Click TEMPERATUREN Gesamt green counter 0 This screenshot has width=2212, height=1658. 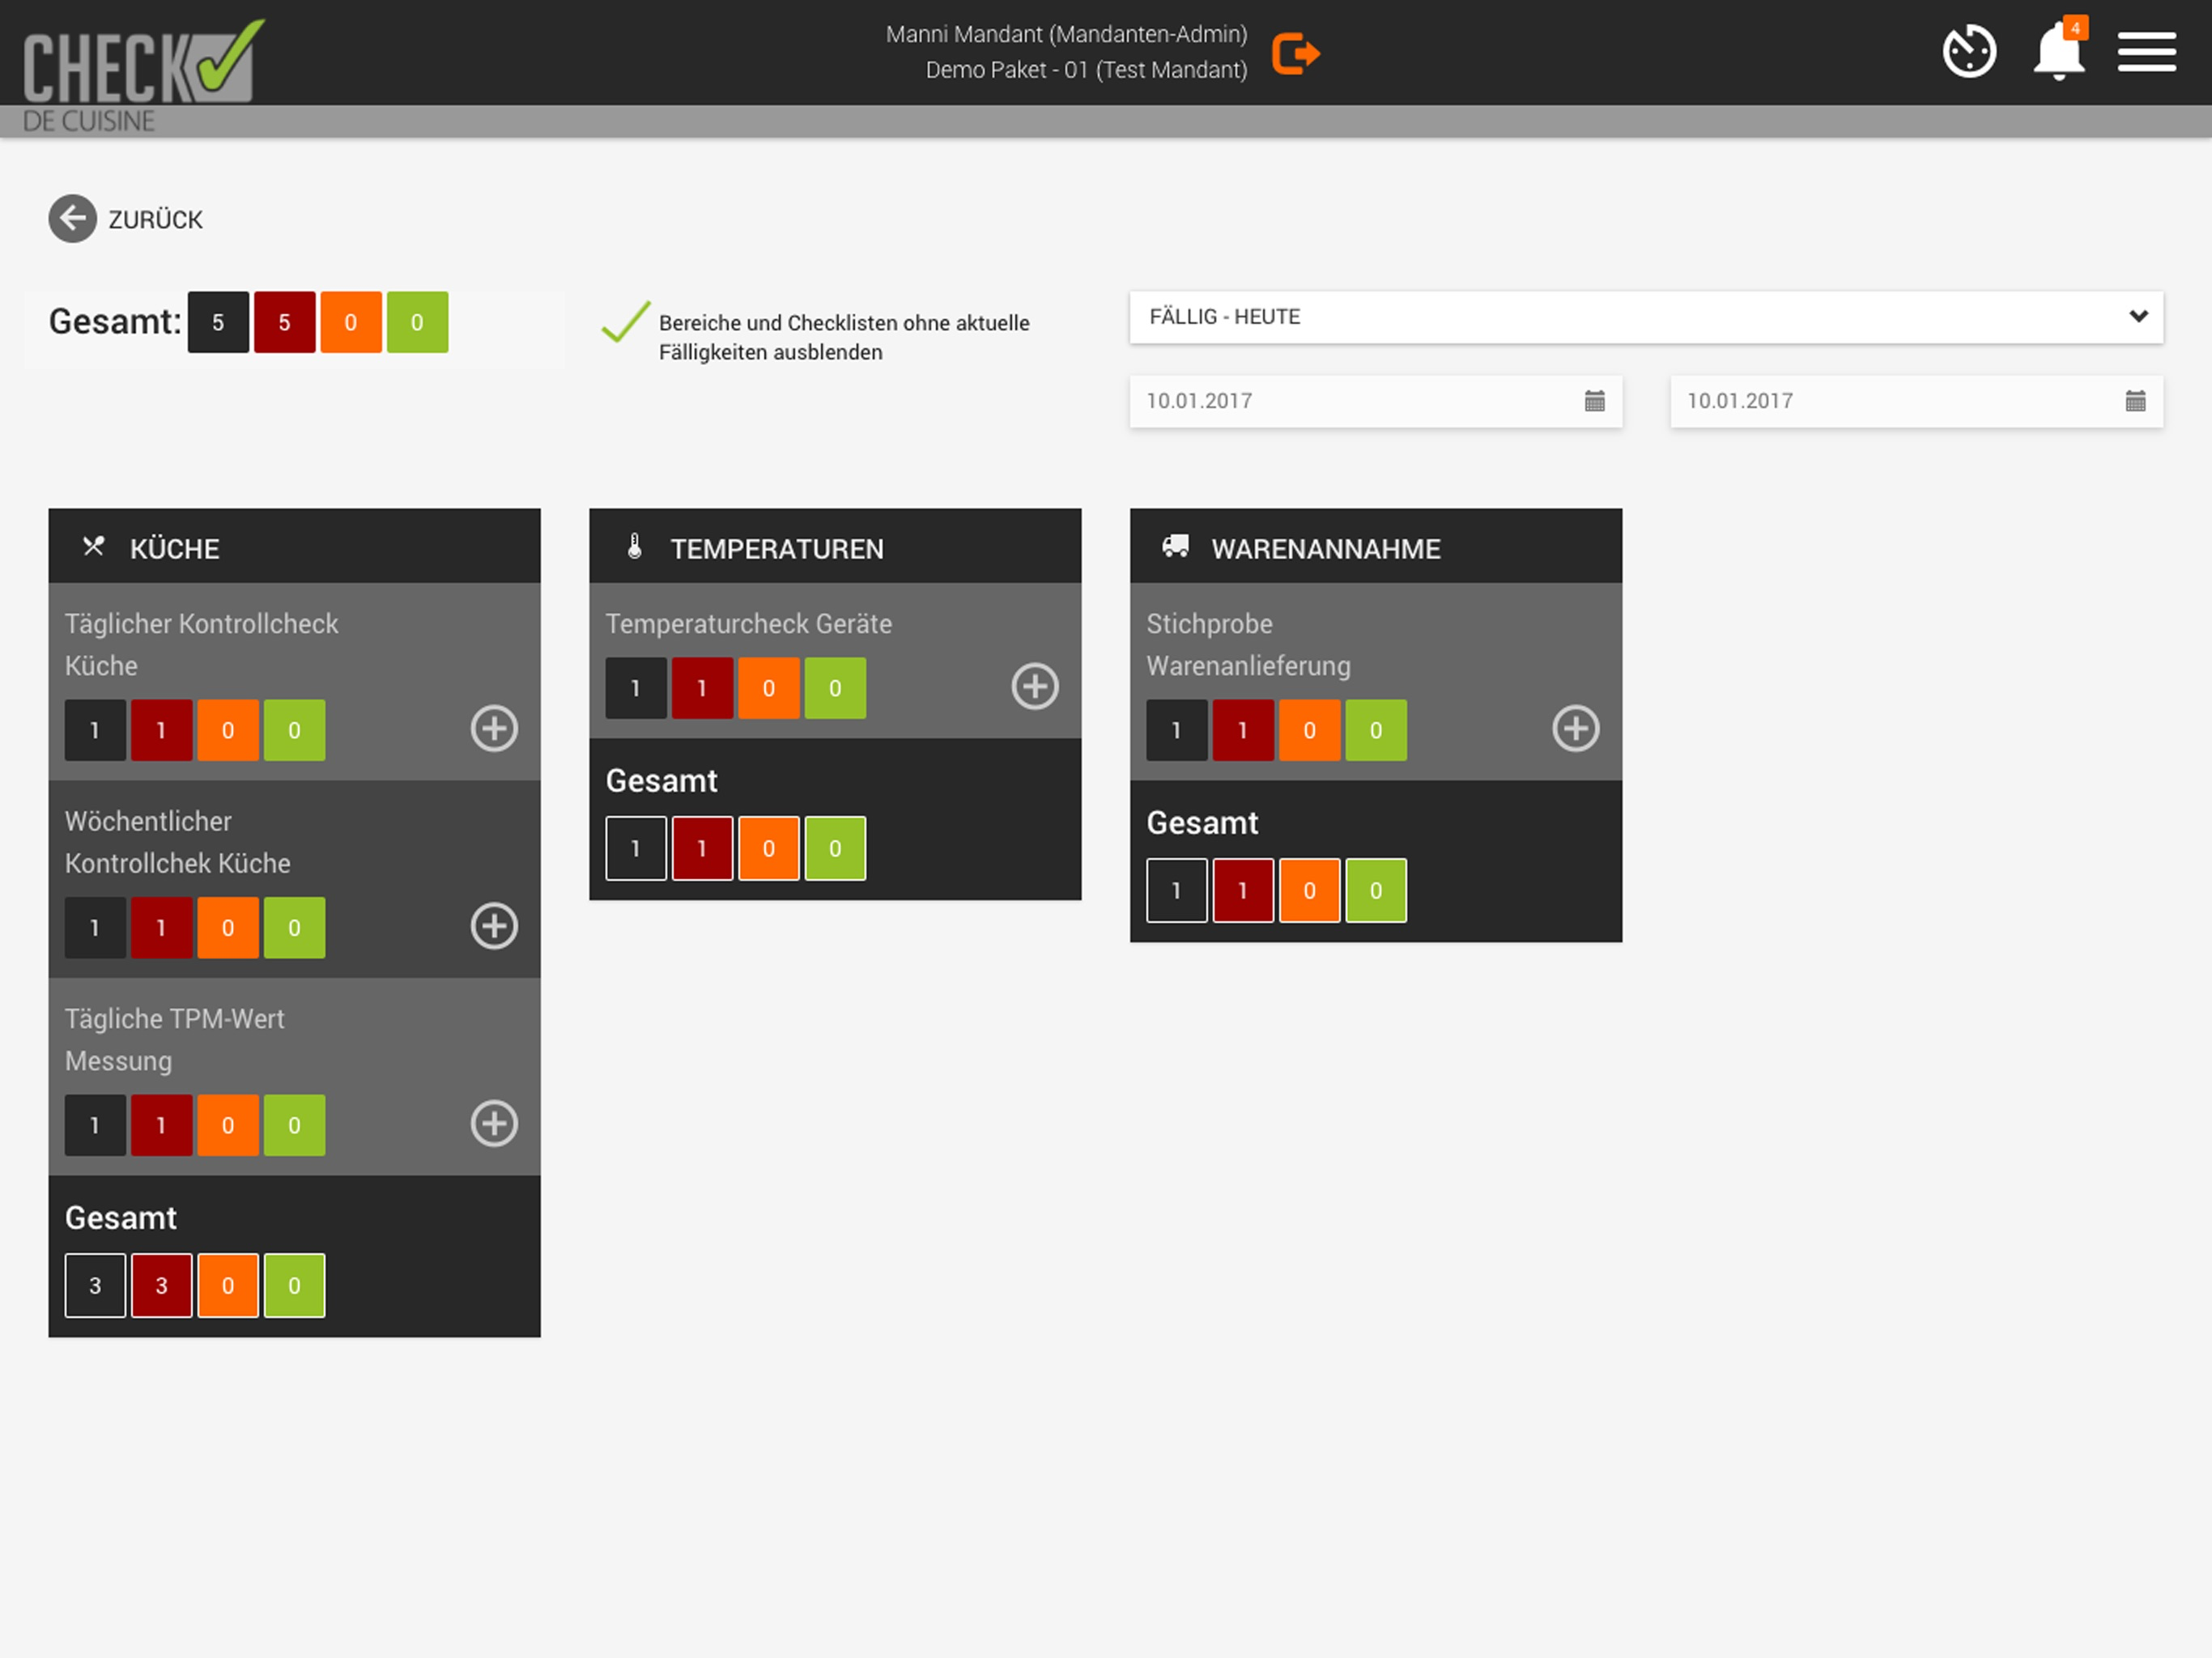pyautogui.click(x=835, y=848)
